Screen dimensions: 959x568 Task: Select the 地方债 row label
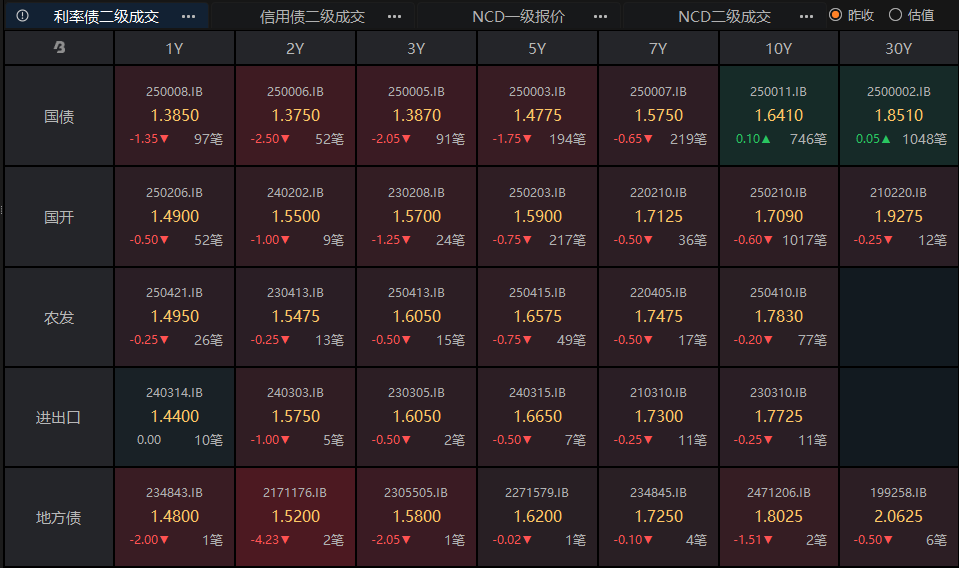point(59,518)
